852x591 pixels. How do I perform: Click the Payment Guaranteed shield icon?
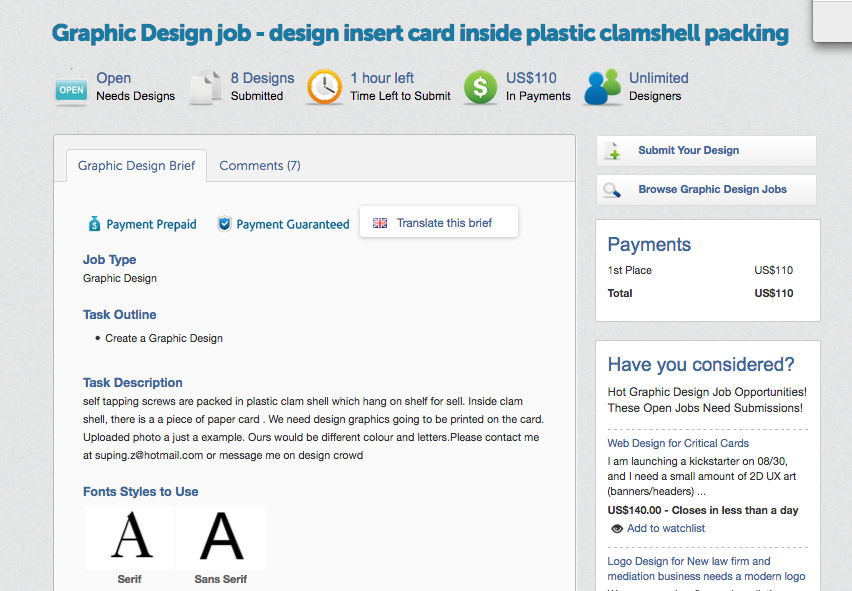224,224
